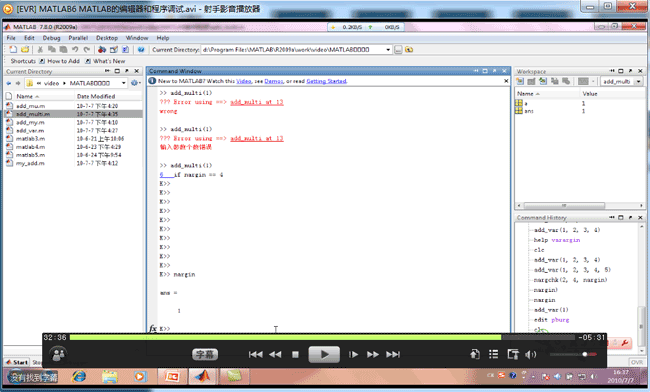Open the Debug menu

click(x=51, y=38)
